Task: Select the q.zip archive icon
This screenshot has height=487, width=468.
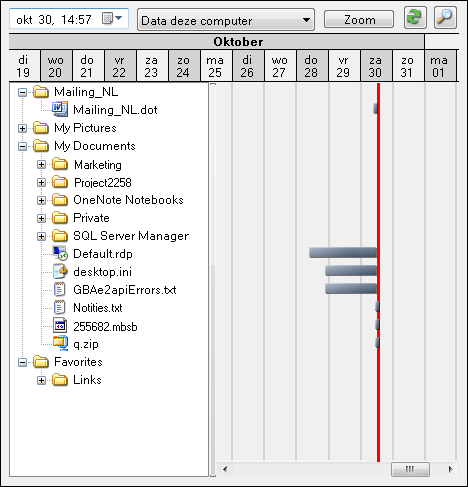Action: tap(60, 343)
